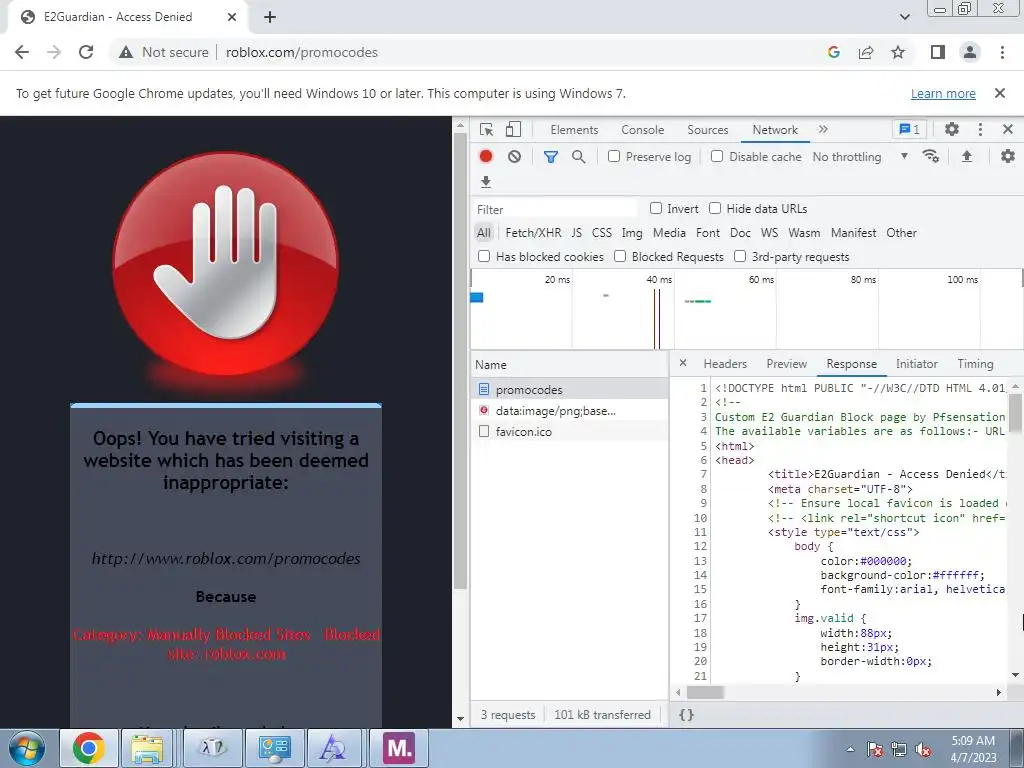
Task: Click the import HAR file upload icon
Action: coord(967,157)
